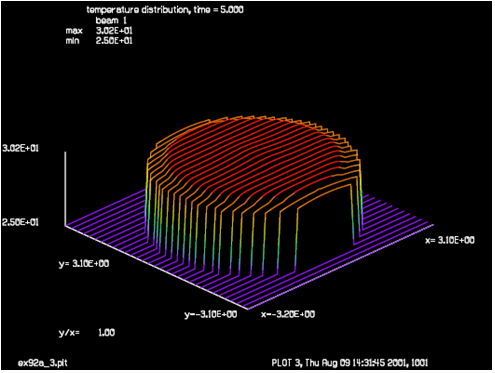Click the y= 3.10E+00 axis label
This screenshot has width=495, height=373.
[x=84, y=263]
